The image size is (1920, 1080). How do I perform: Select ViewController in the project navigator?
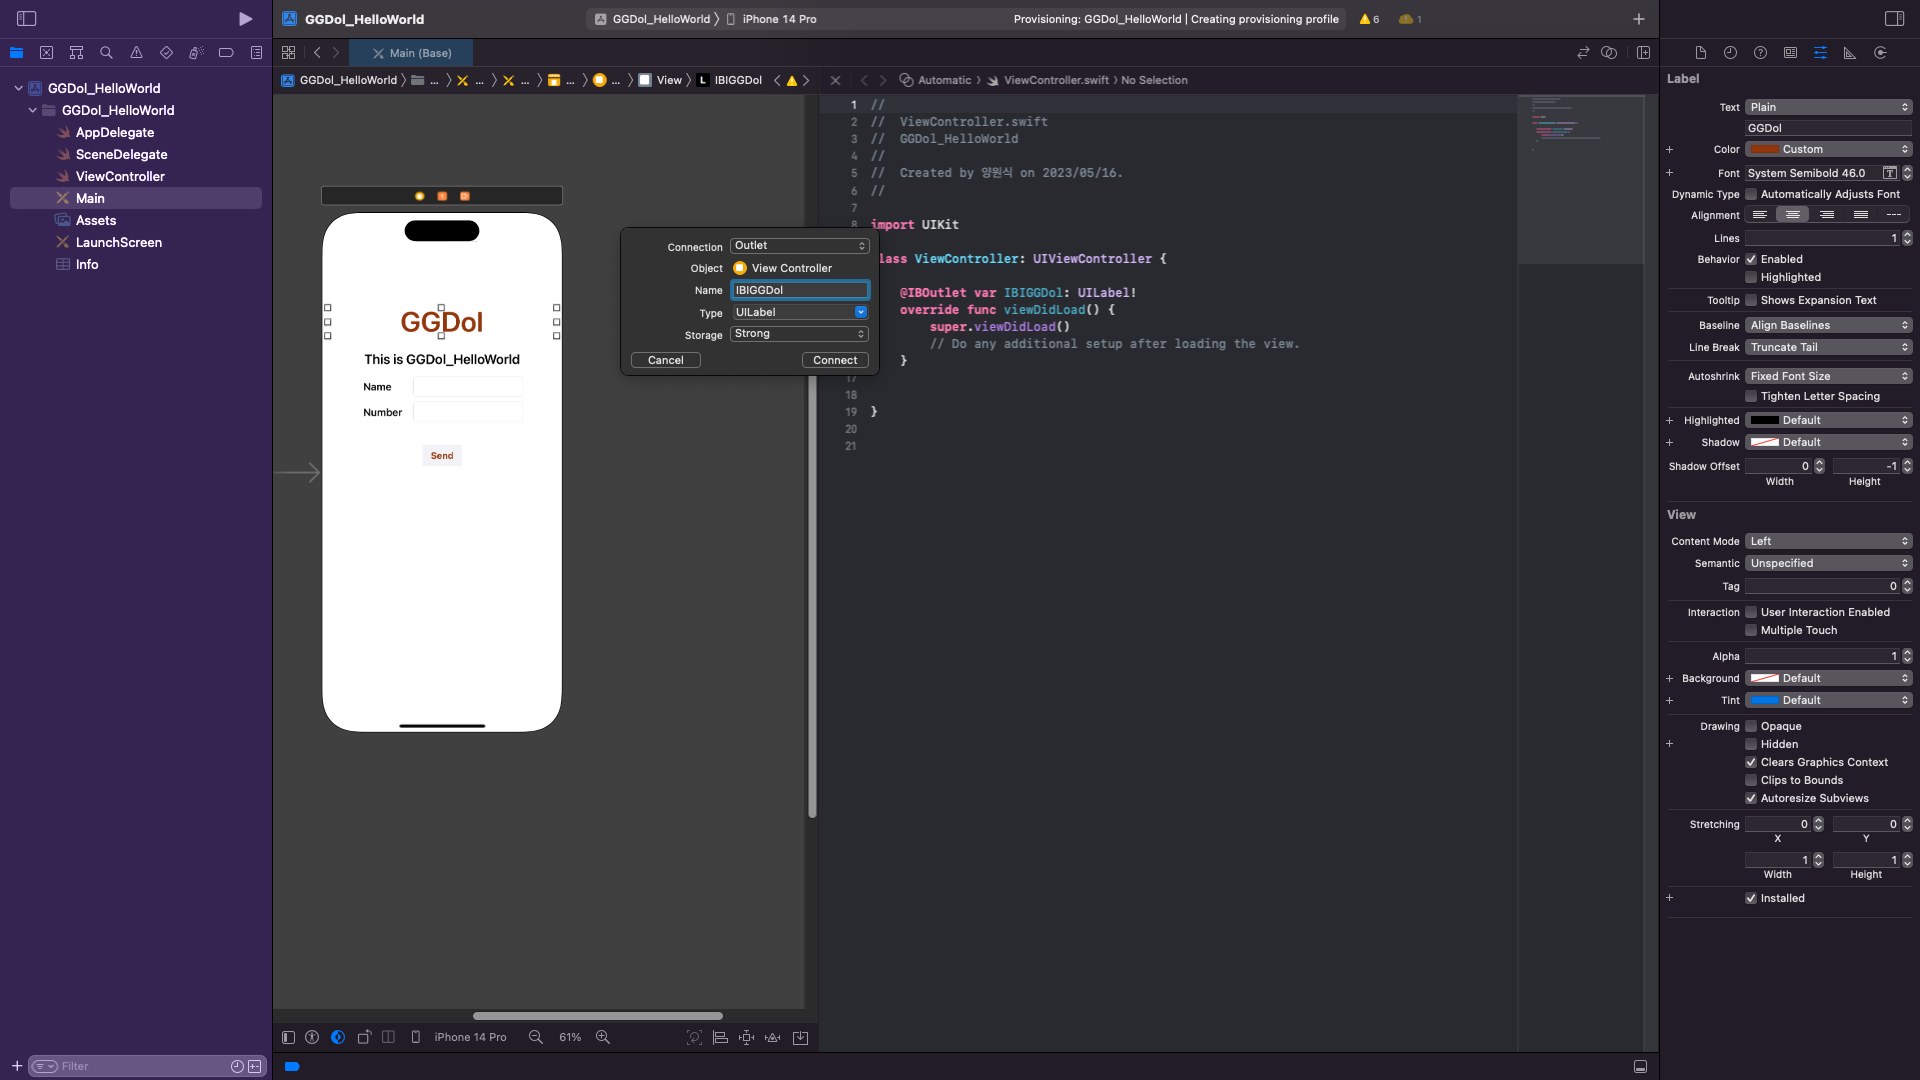[120, 176]
